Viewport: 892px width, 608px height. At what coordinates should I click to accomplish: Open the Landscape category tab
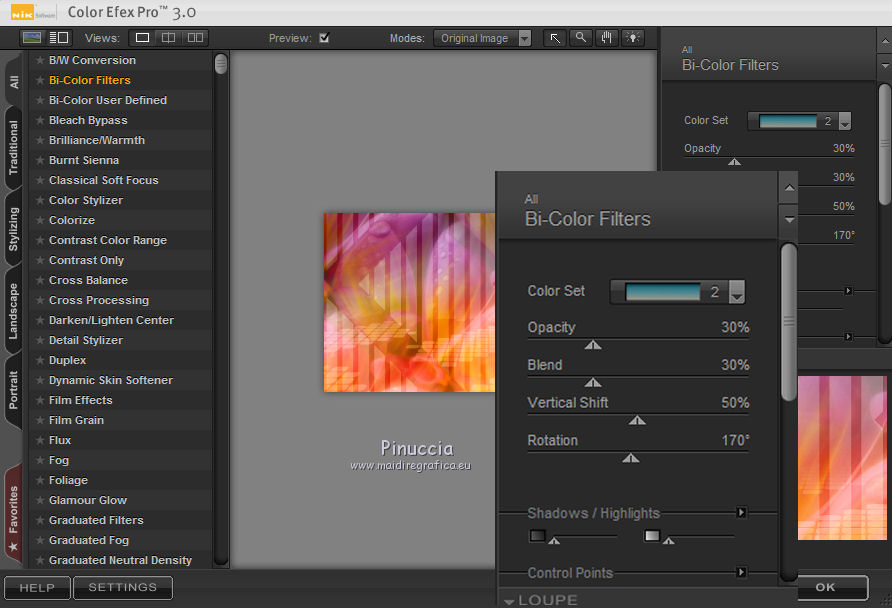tap(14, 311)
